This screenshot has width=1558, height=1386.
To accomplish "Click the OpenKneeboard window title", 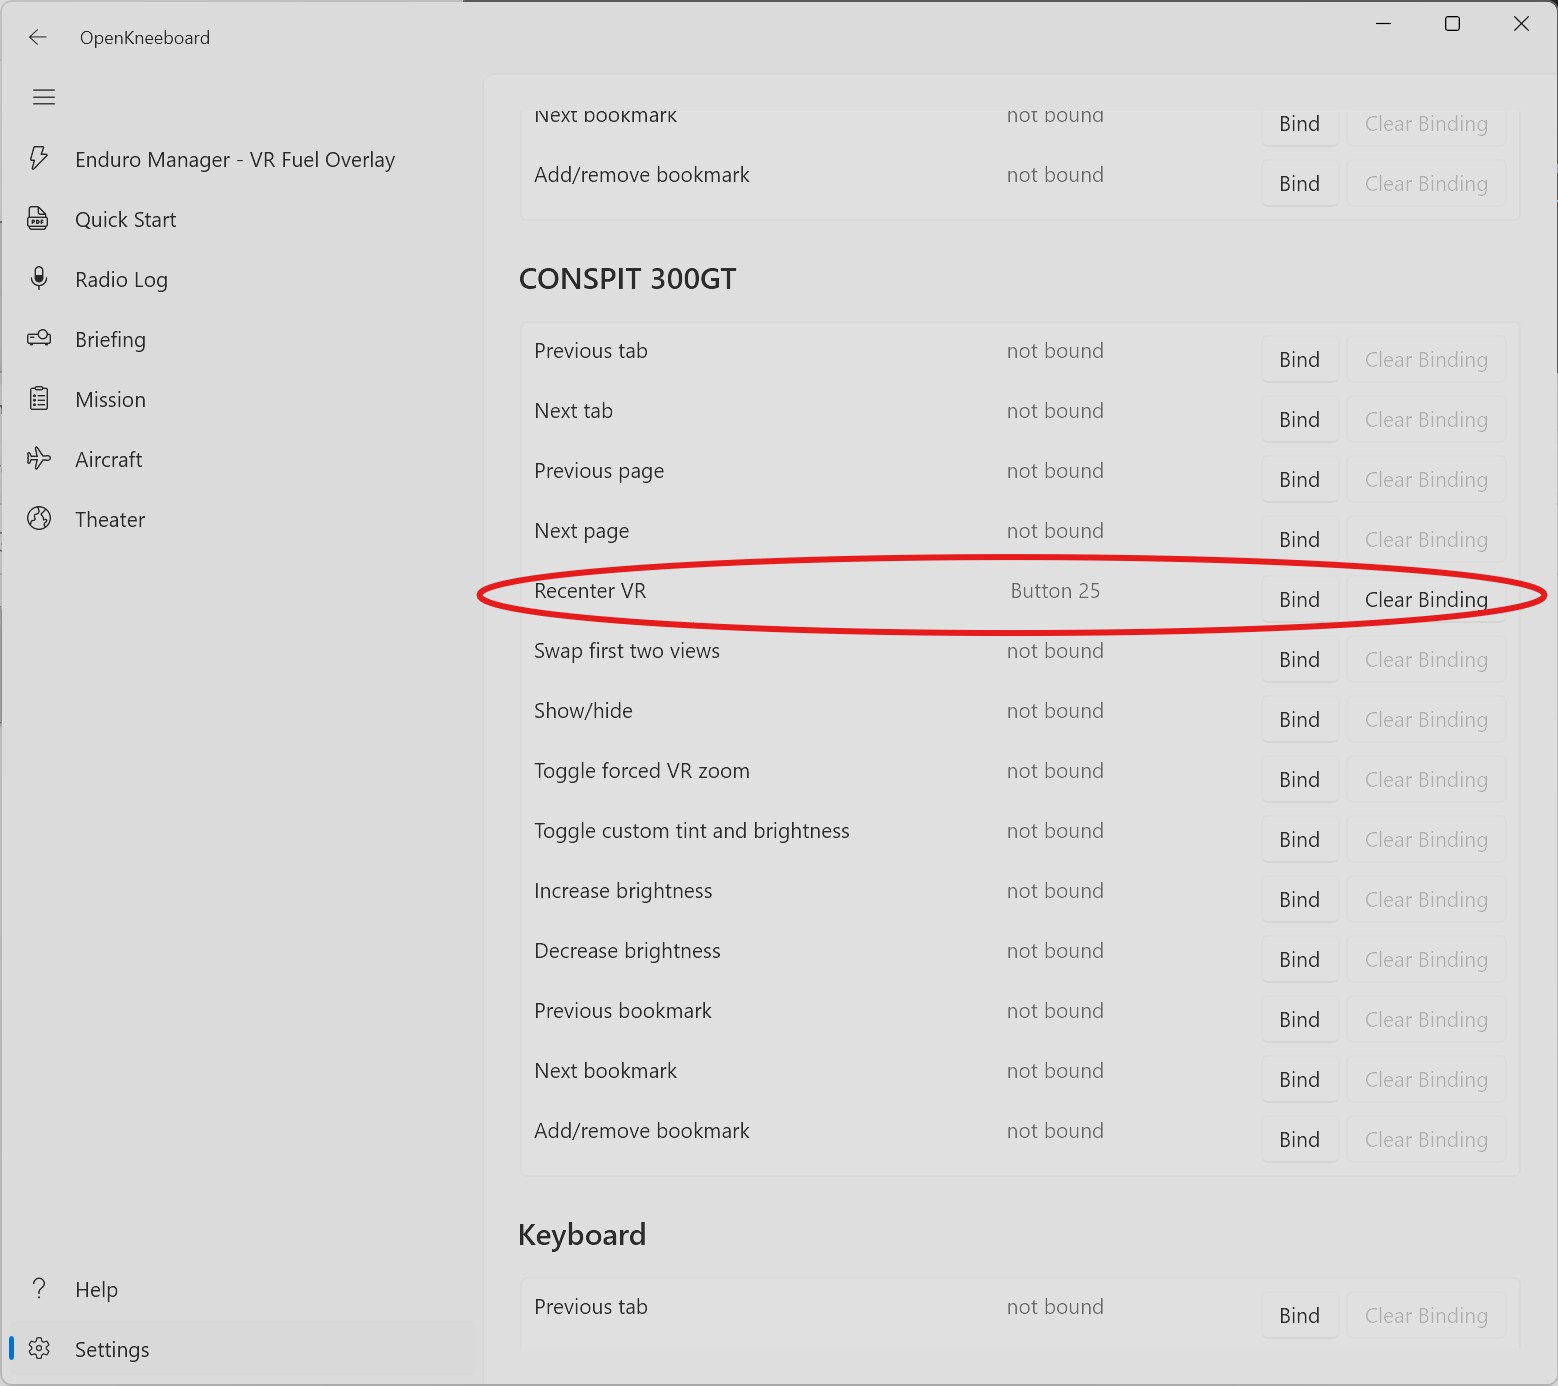I will [145, 38].
